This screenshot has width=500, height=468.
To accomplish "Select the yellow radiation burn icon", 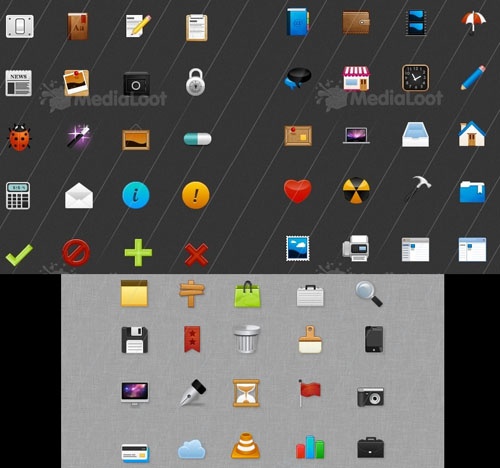I will click(356, 190).
